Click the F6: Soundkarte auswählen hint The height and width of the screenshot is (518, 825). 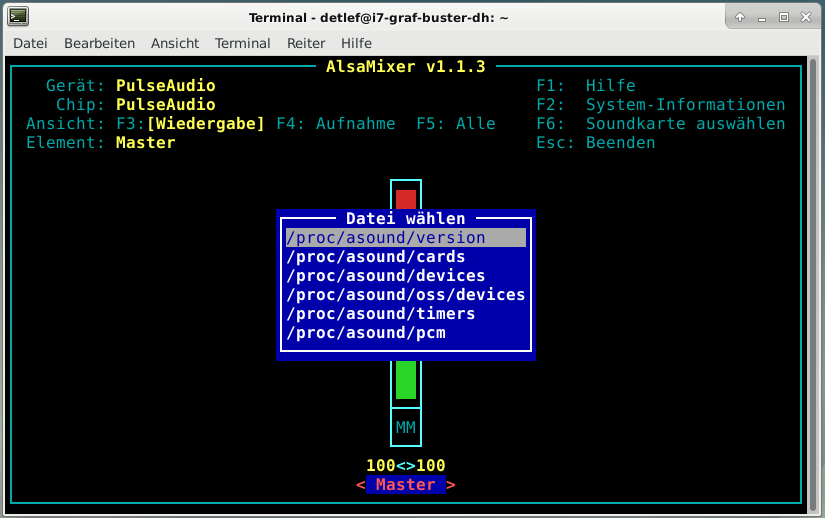[x=660, y=124]
